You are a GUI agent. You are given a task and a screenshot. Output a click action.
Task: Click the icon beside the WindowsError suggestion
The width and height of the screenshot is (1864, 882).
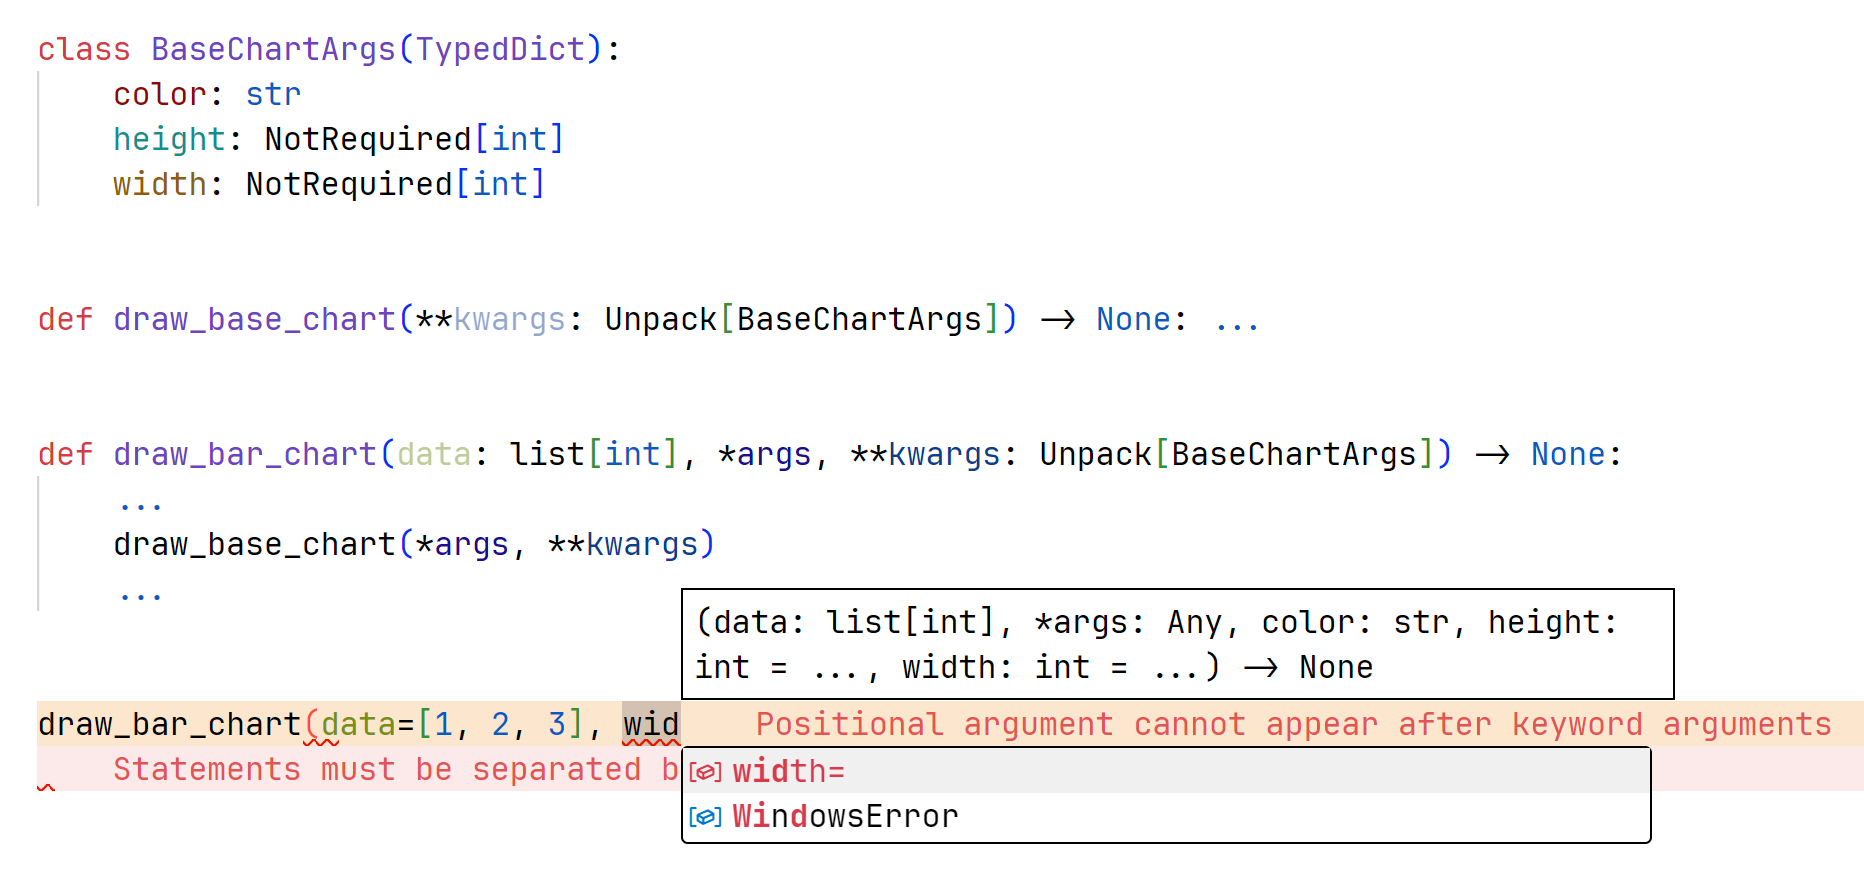point(705,817)
